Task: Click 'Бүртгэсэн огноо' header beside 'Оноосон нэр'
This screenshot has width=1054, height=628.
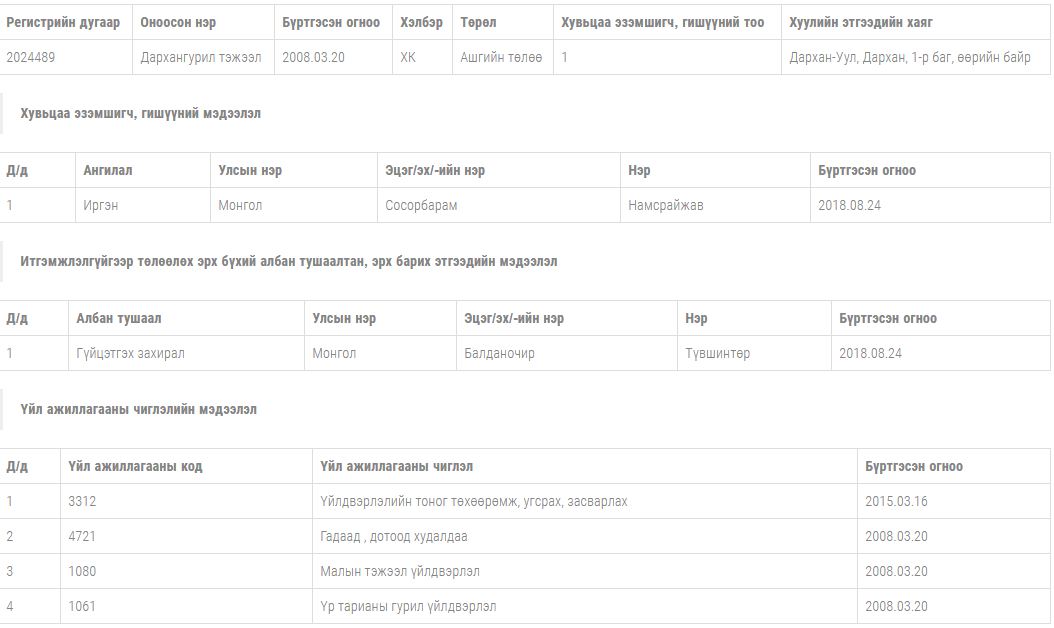Action: tap(331, 22)
